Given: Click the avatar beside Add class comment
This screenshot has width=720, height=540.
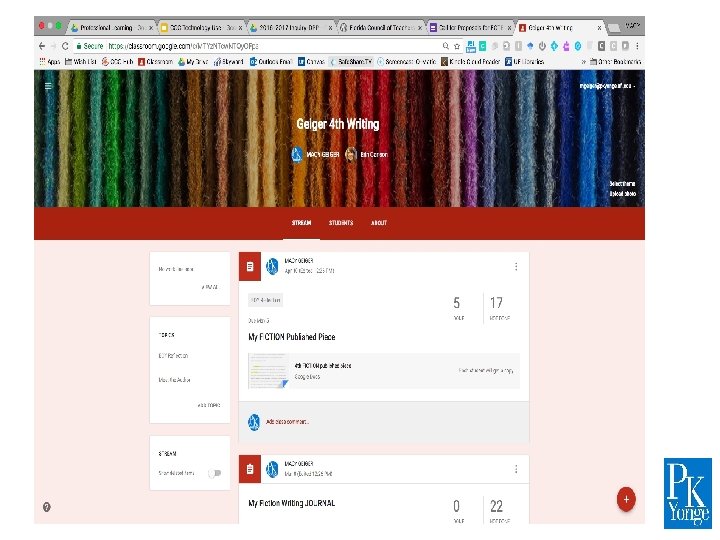Looking at the screenshot, I should coord(254,422).
